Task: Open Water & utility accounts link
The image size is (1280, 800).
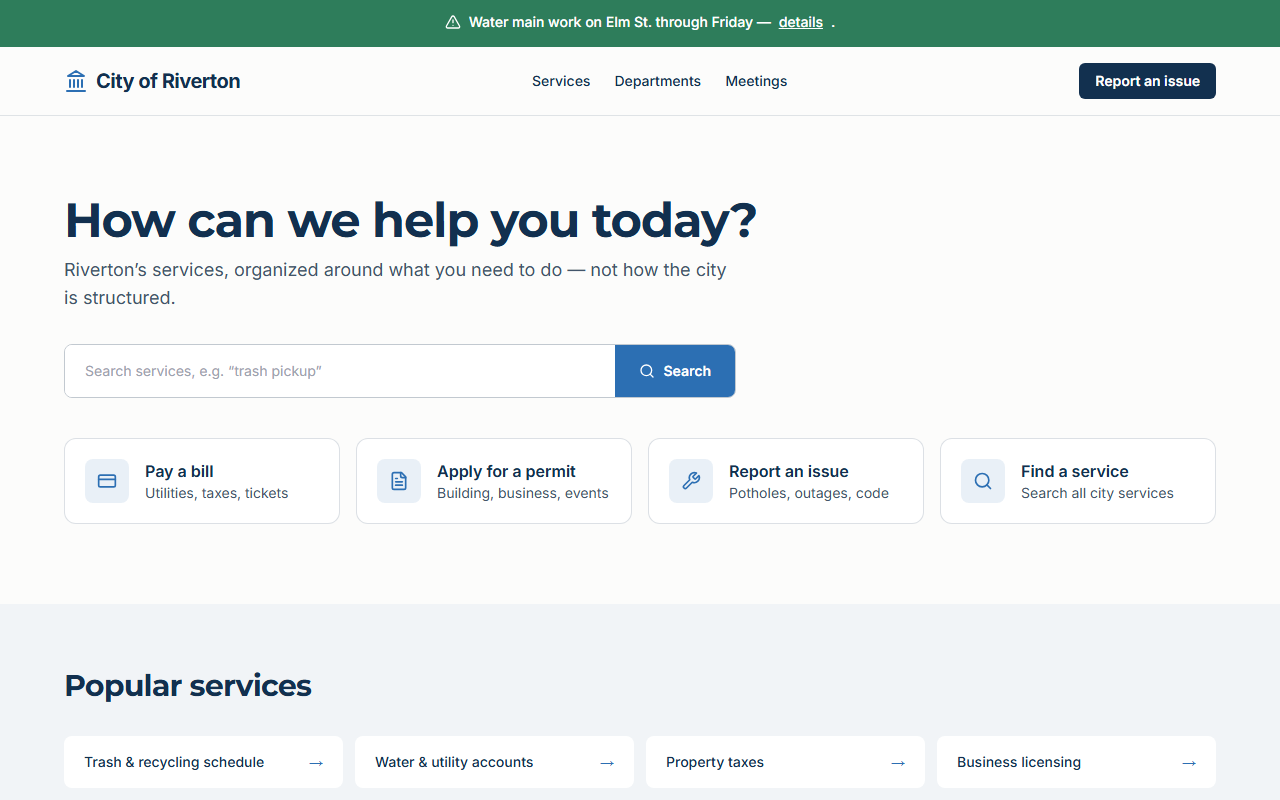Action: 494,762
